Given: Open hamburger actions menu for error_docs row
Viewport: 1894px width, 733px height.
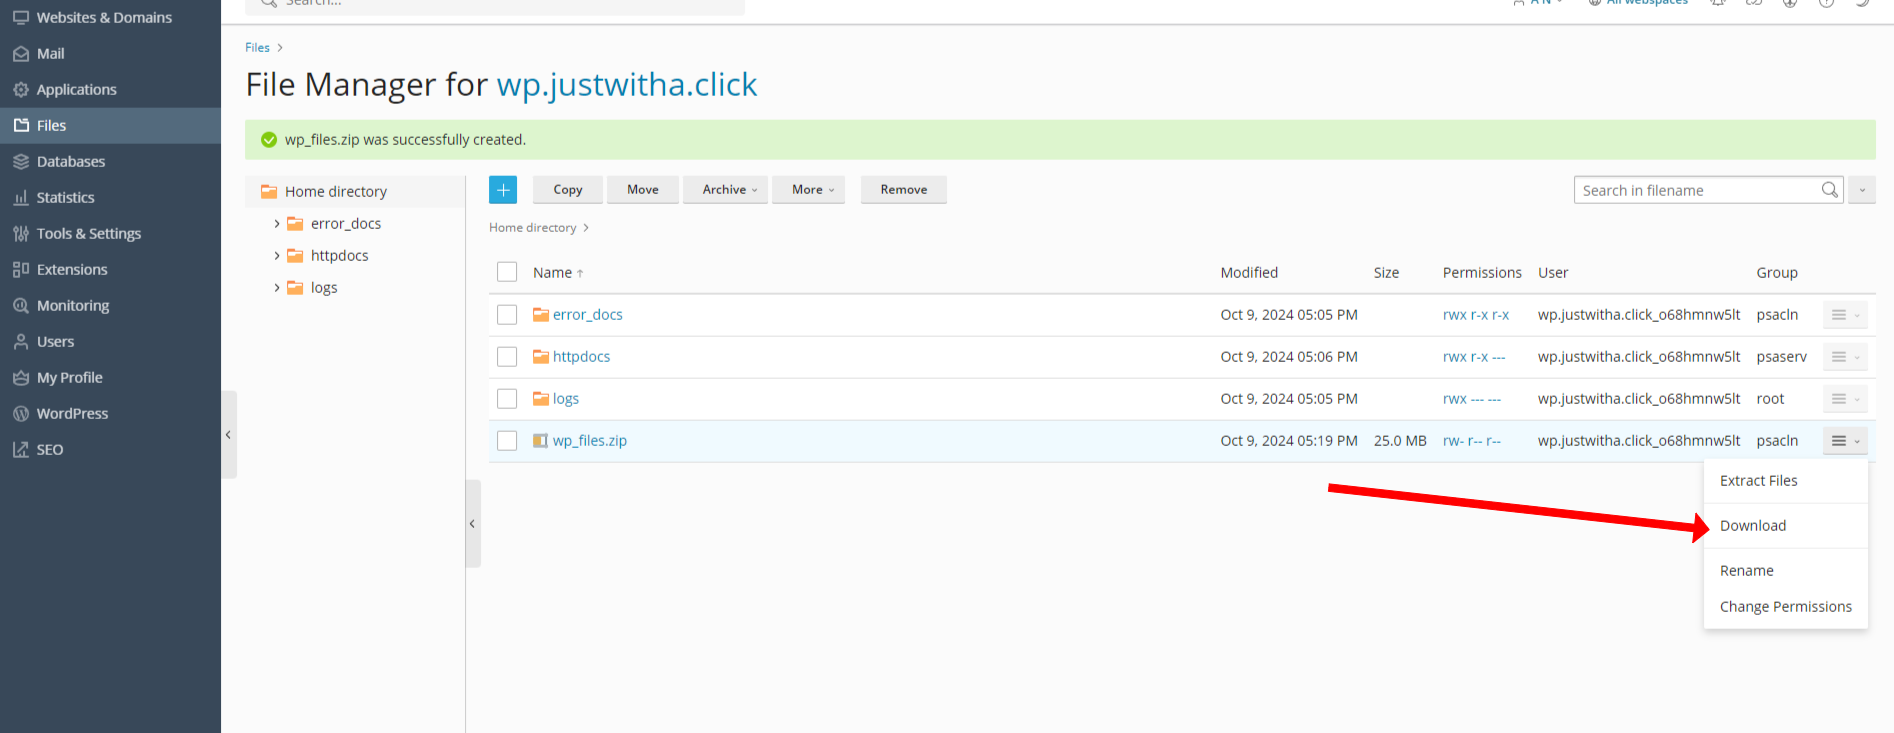Looking at the screenshot, I should (x=1844, y=315).
